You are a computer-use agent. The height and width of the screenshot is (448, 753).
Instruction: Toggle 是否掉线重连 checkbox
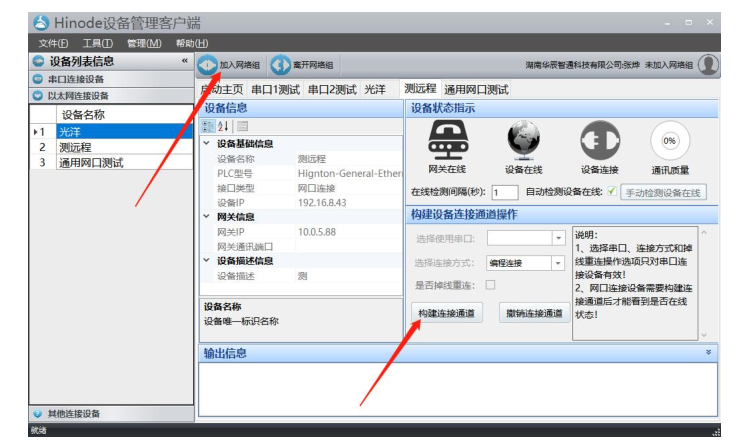click(490, 285)
